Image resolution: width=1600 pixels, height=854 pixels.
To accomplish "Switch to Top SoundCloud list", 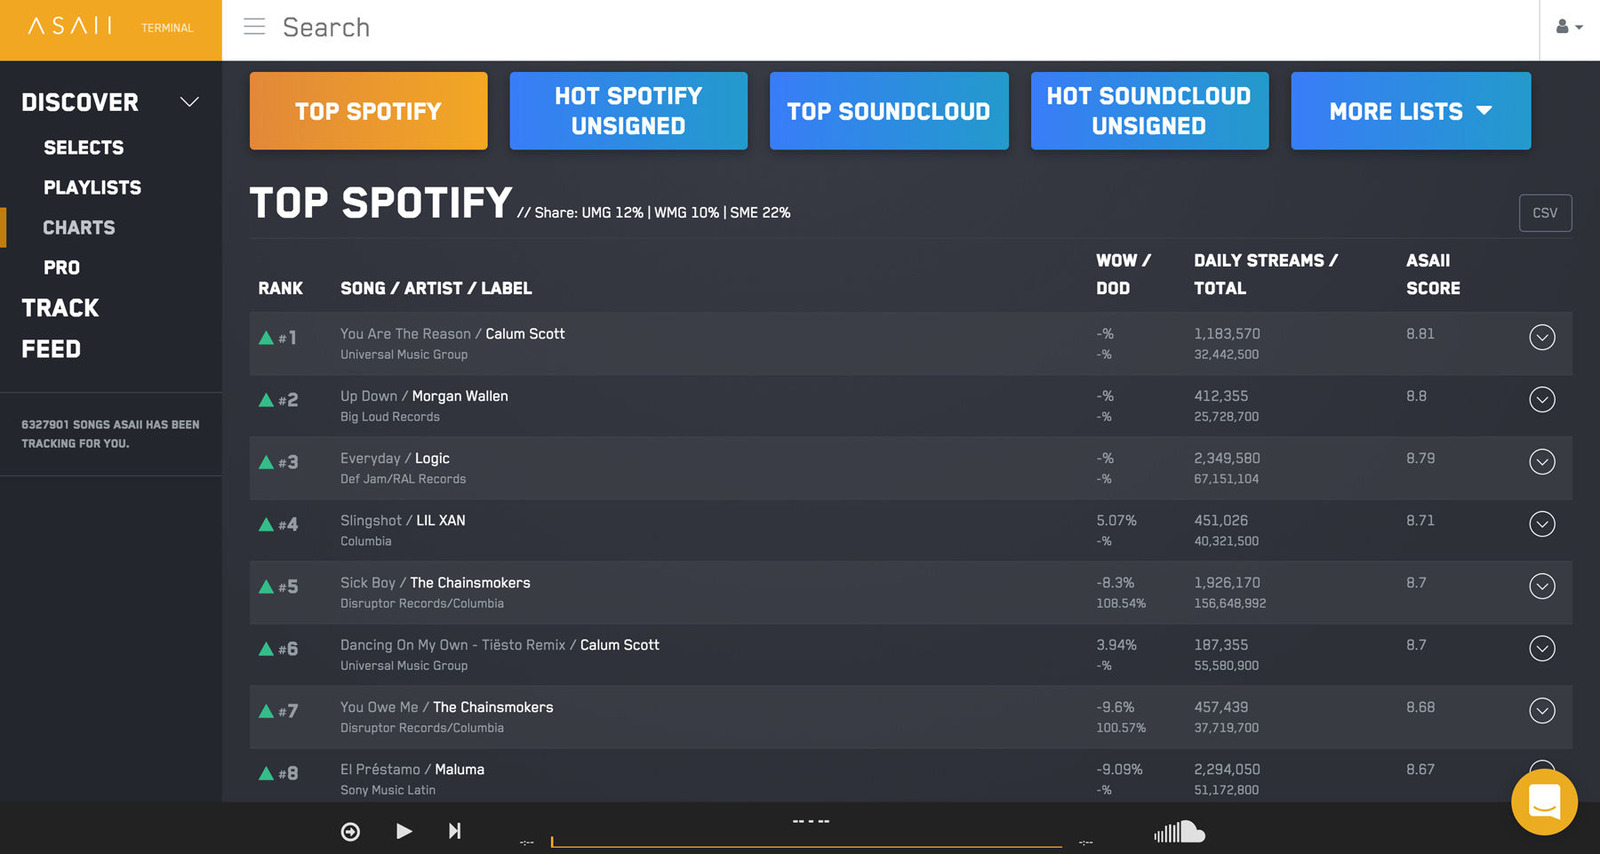I will pos(888,111).
